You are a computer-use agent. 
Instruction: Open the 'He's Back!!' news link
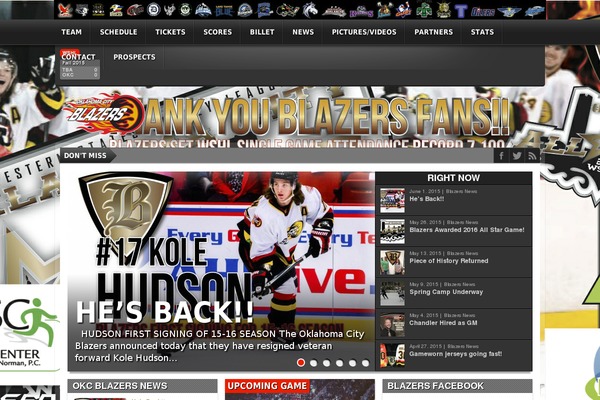click(427, 199)
